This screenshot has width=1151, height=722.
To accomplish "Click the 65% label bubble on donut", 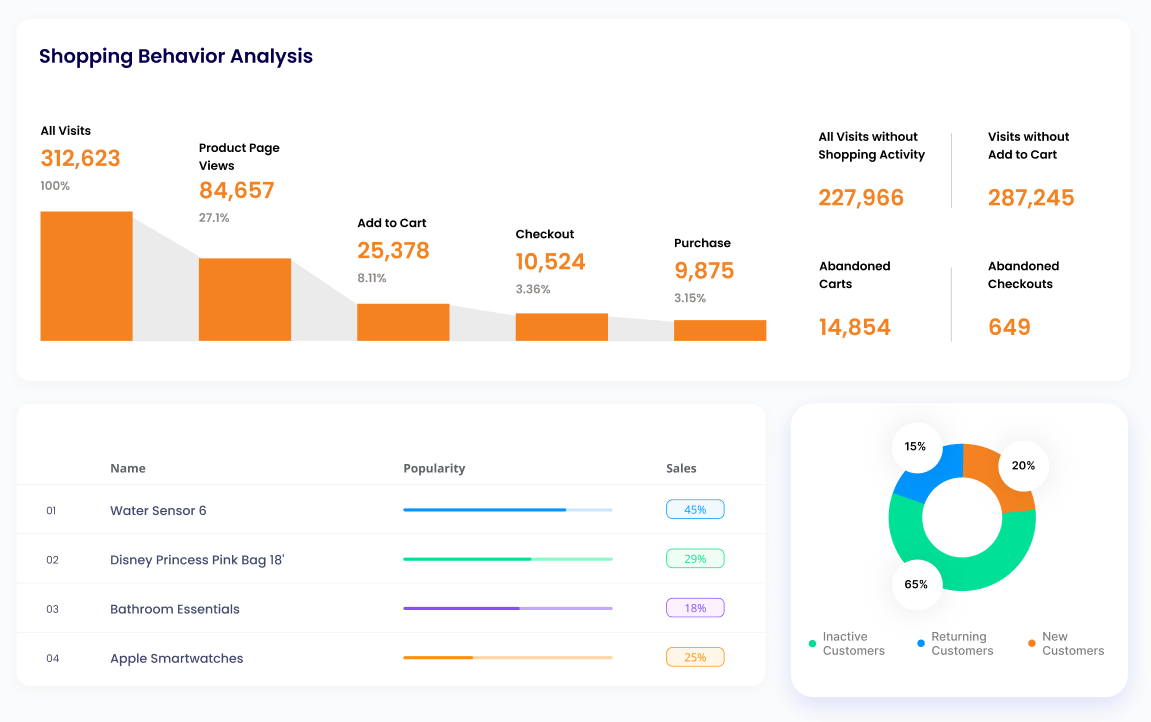I will (x=916, y=583).
